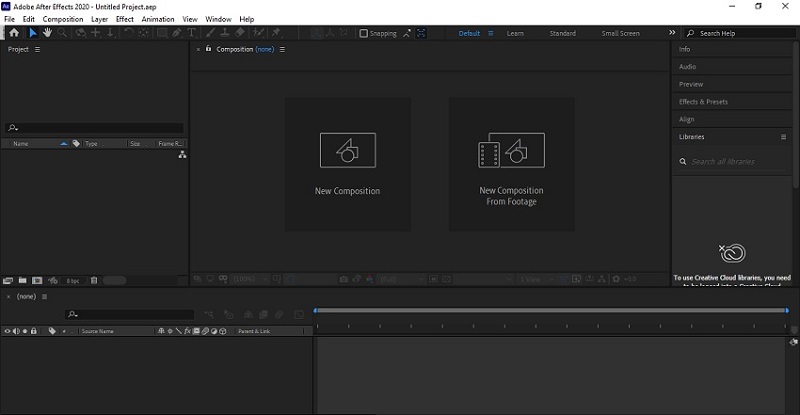Click New Composition From Footage
800x415 pixels.
[x=511, y=164]
